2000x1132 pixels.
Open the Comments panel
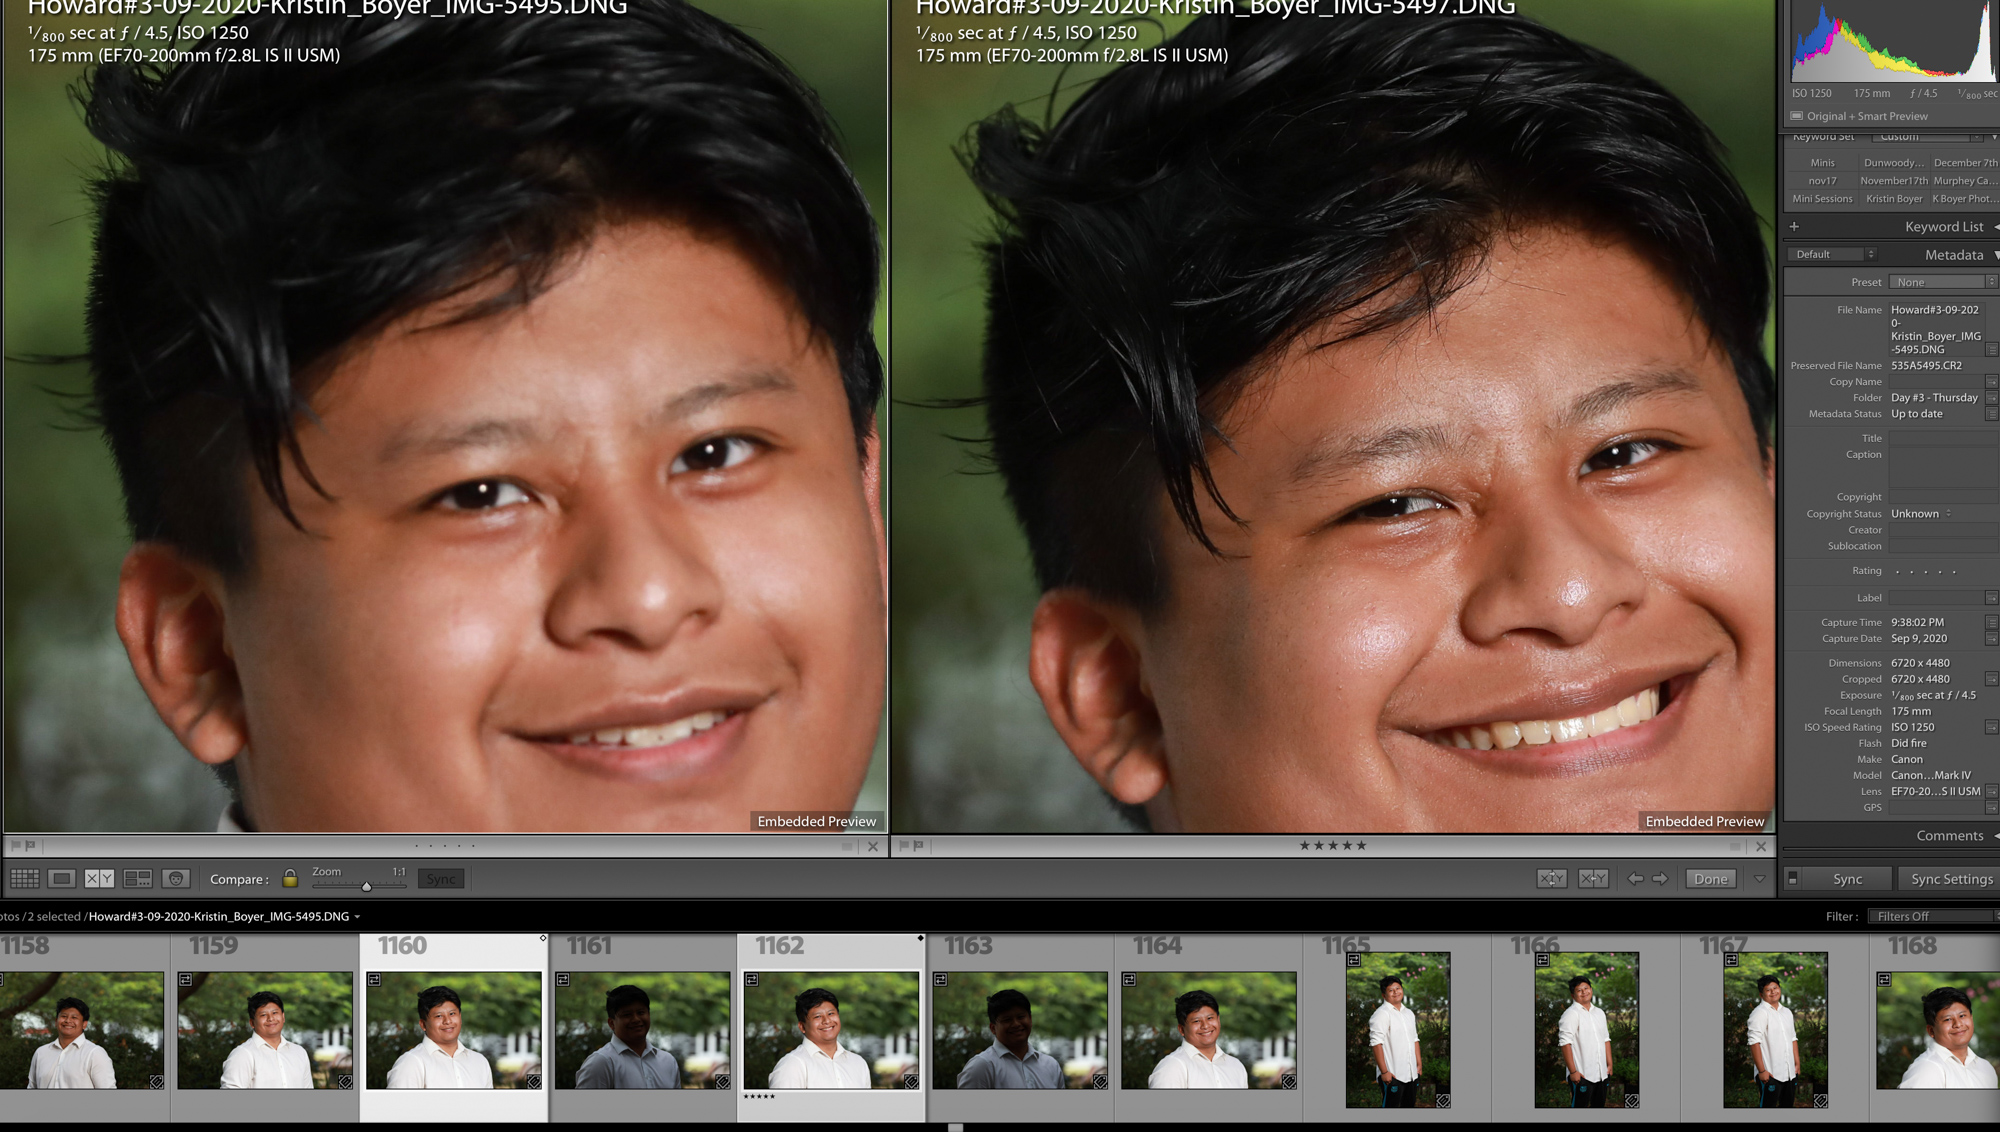click(x=1948, y=835)
